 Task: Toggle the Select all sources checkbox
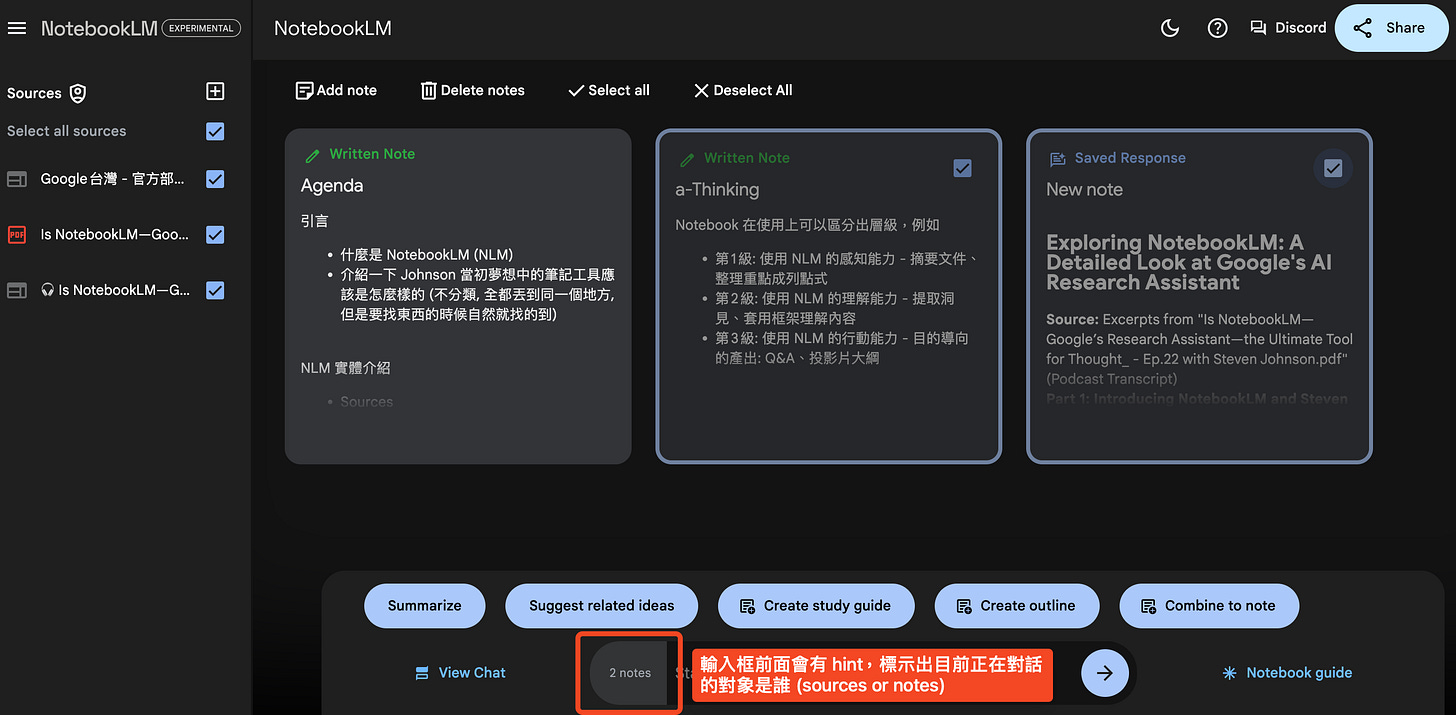coord(215,131)
